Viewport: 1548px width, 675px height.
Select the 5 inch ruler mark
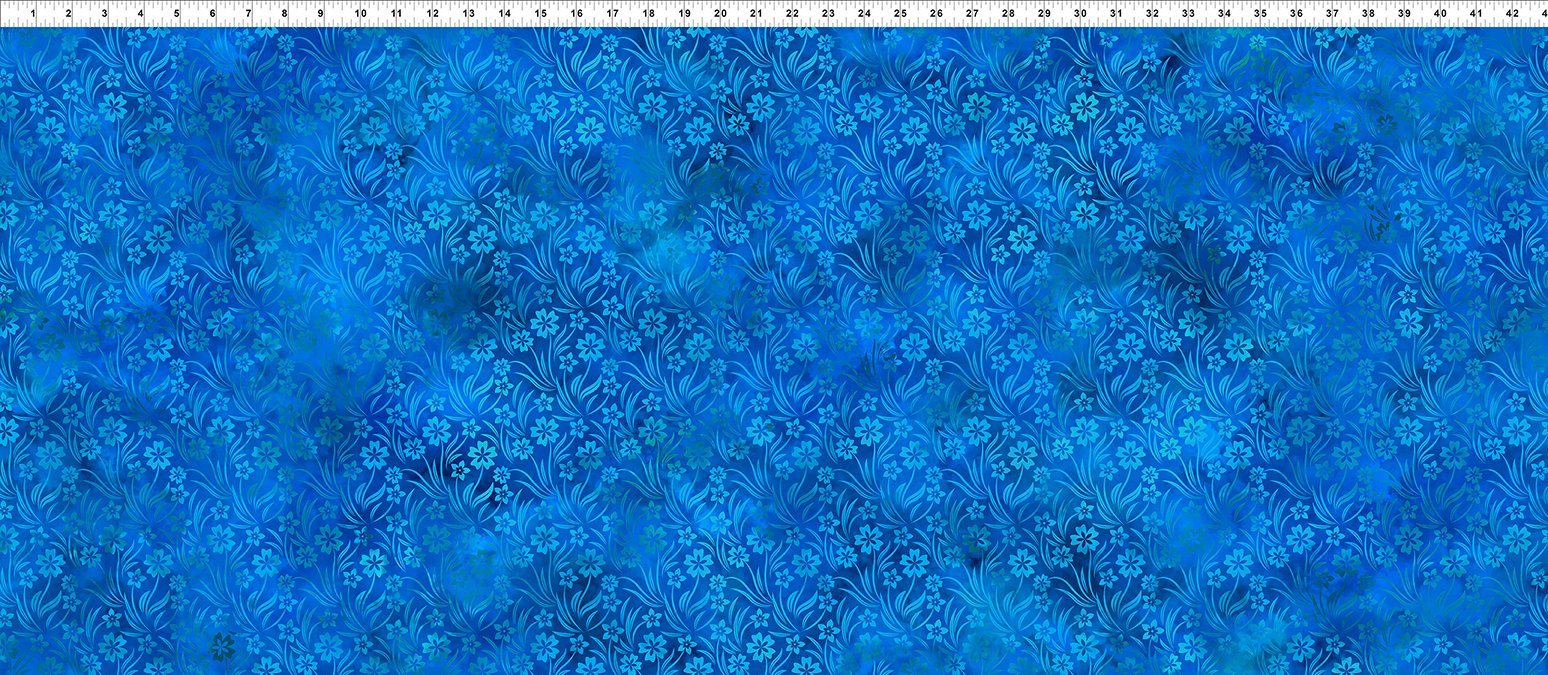[x=177, y=14]
